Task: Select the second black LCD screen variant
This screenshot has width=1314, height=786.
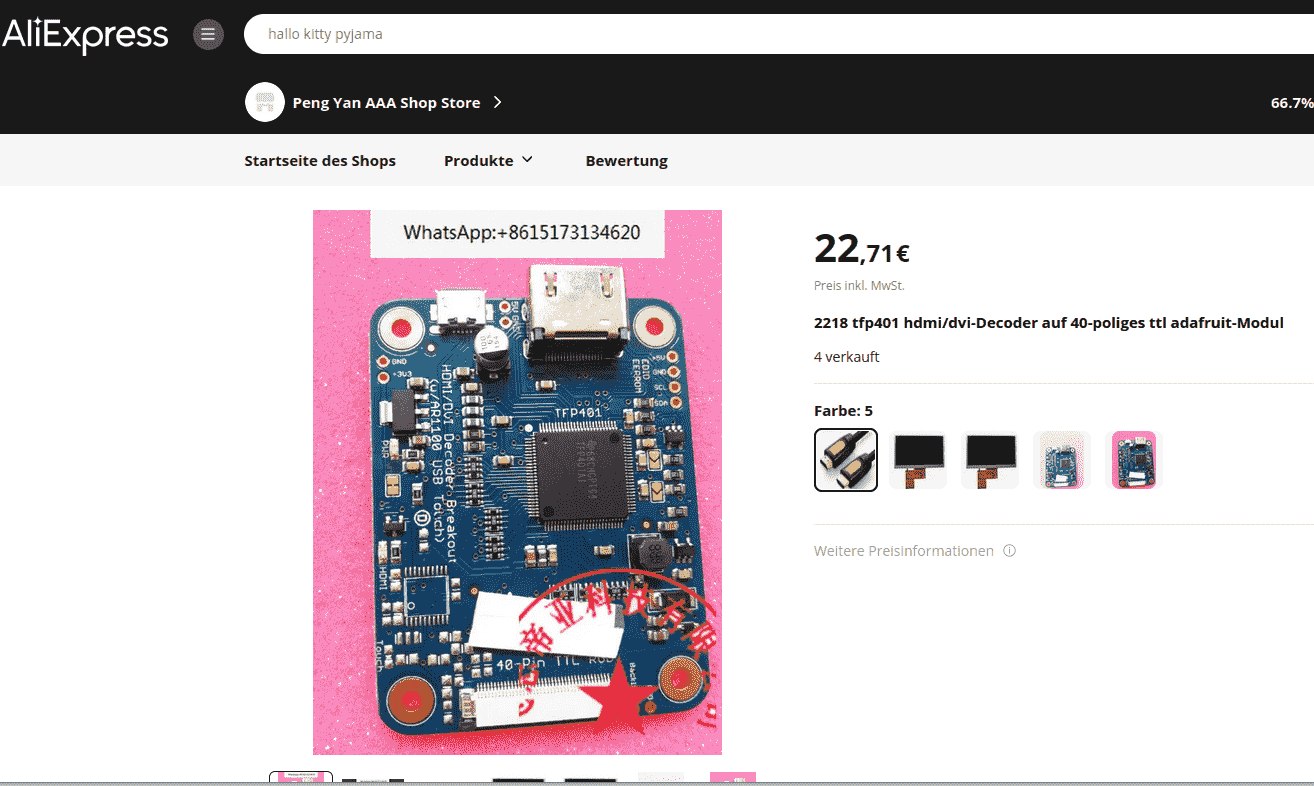Action: (918, 460)
